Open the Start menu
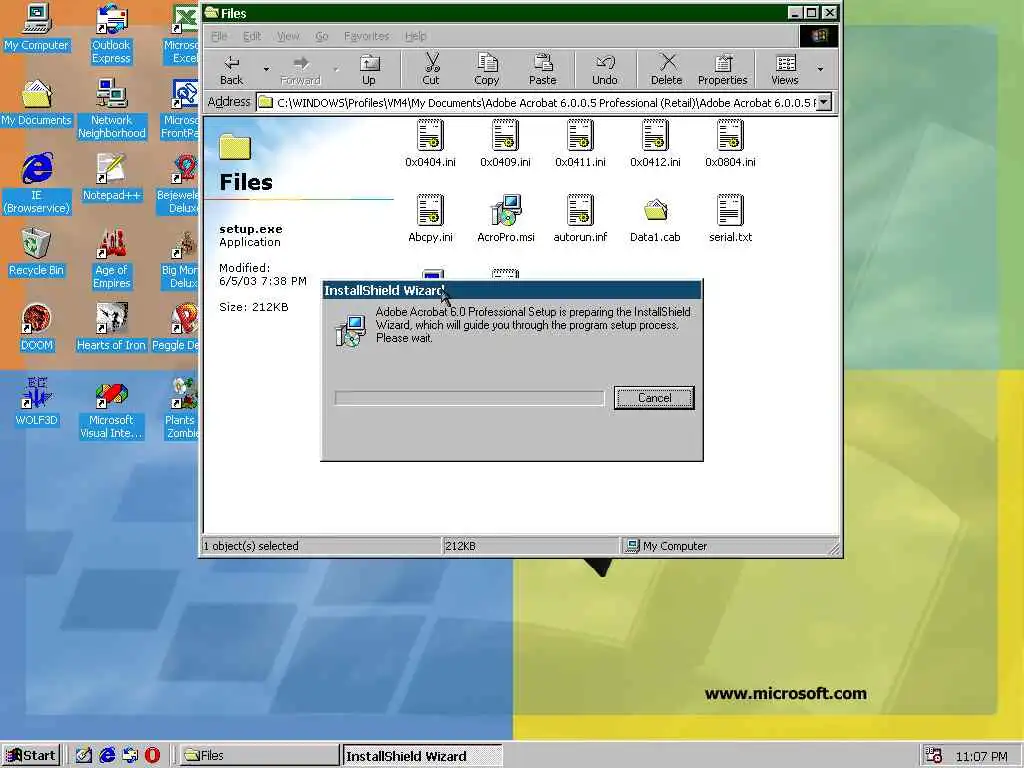1024x768 pixels. (x=31, y=756)
